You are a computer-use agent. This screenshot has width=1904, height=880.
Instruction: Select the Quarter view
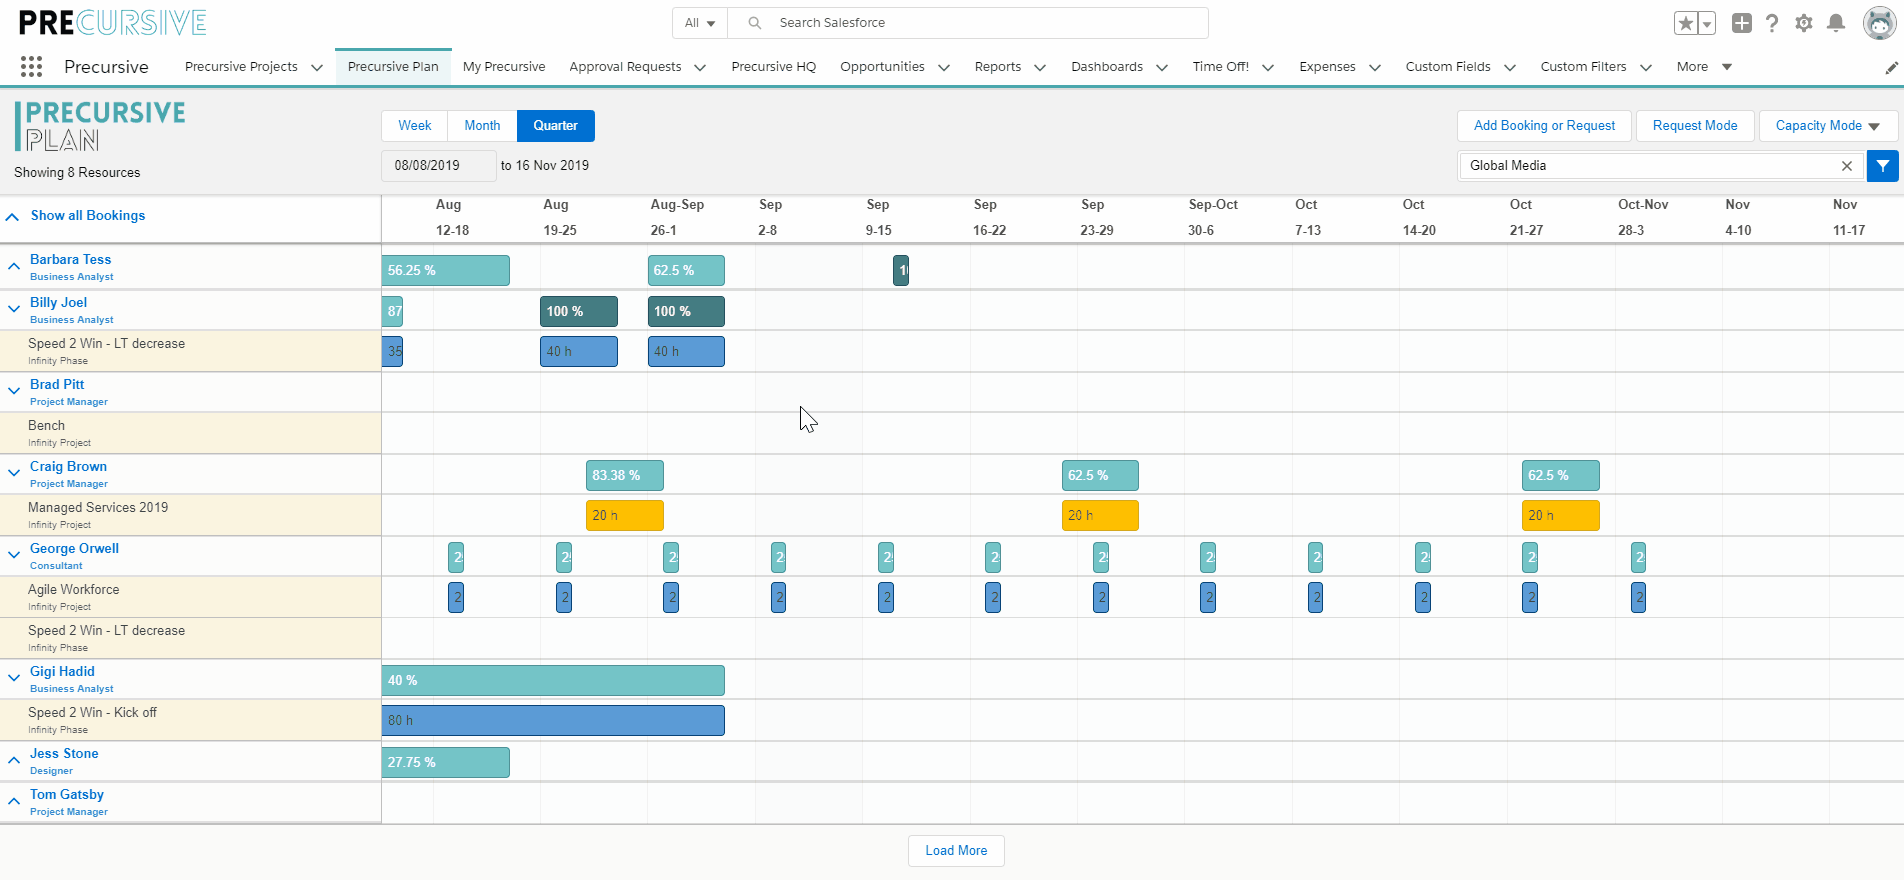coord(555,126)
